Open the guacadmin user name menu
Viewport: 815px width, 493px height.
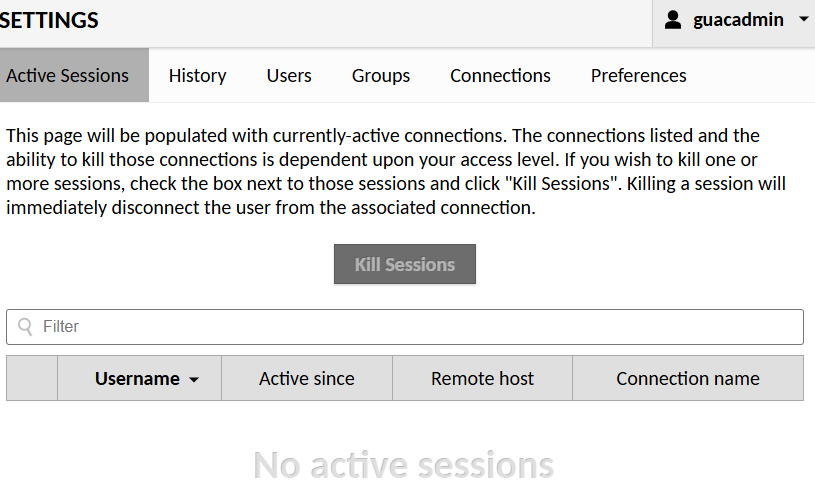point(738,20)
